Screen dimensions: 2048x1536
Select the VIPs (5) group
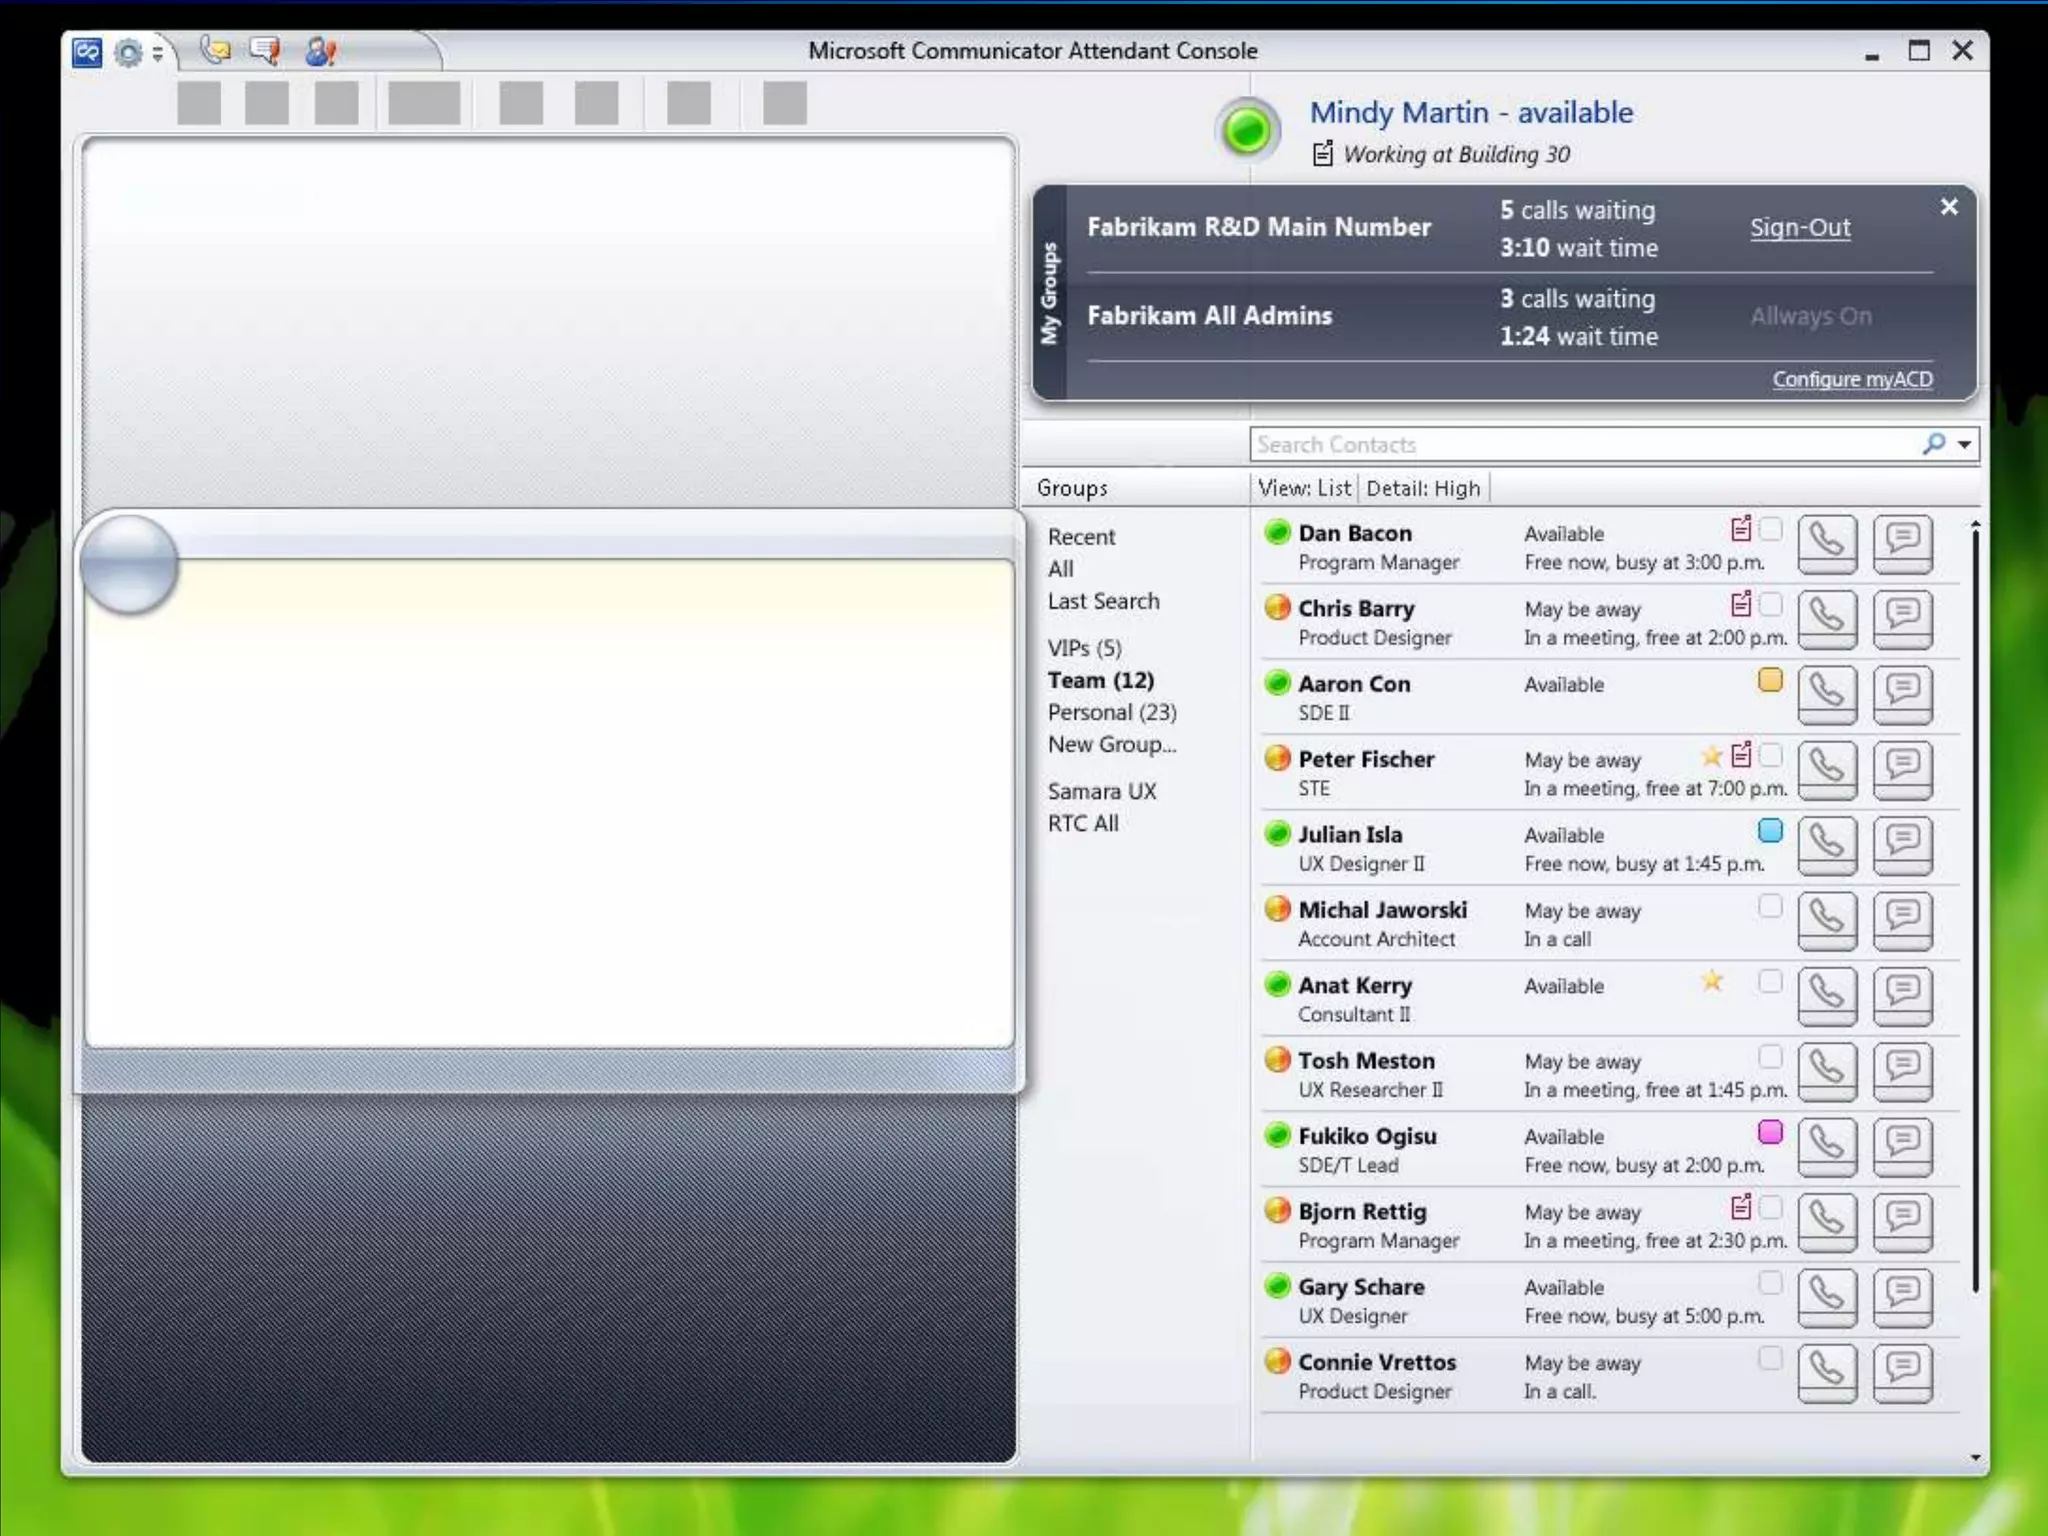1084,648
